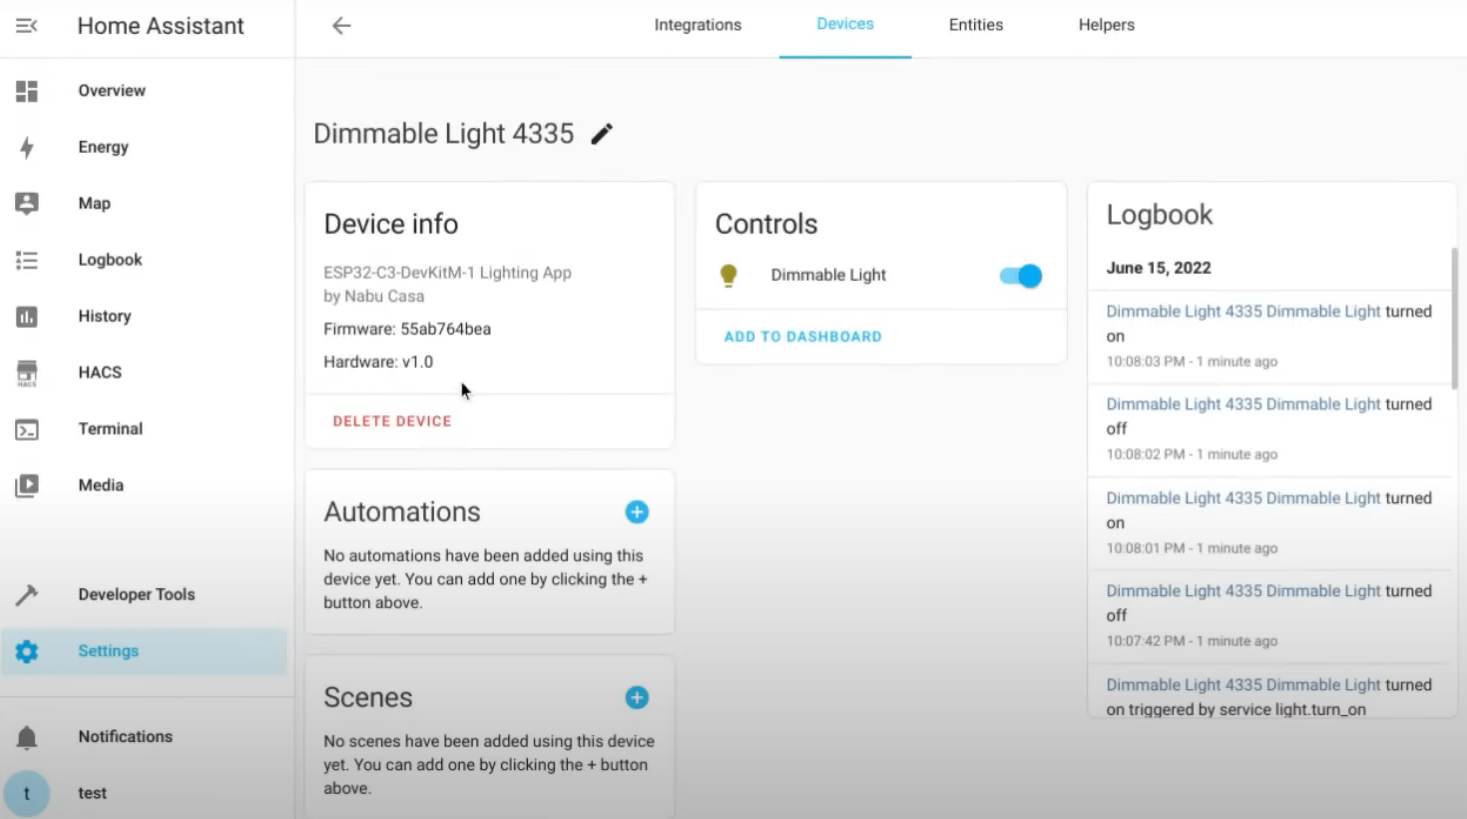
Task: Add an automation with the plus button
Action: pos(636,511)
